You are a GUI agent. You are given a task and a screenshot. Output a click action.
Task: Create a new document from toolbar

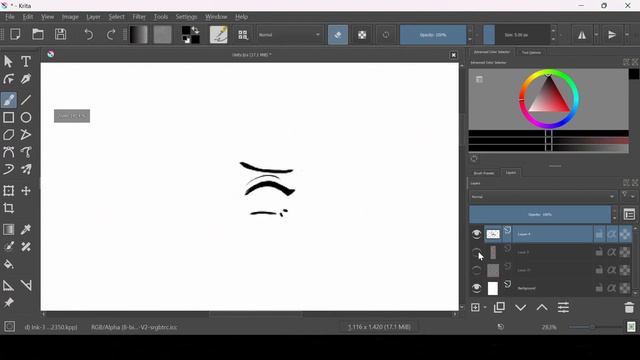click(16, 34)
